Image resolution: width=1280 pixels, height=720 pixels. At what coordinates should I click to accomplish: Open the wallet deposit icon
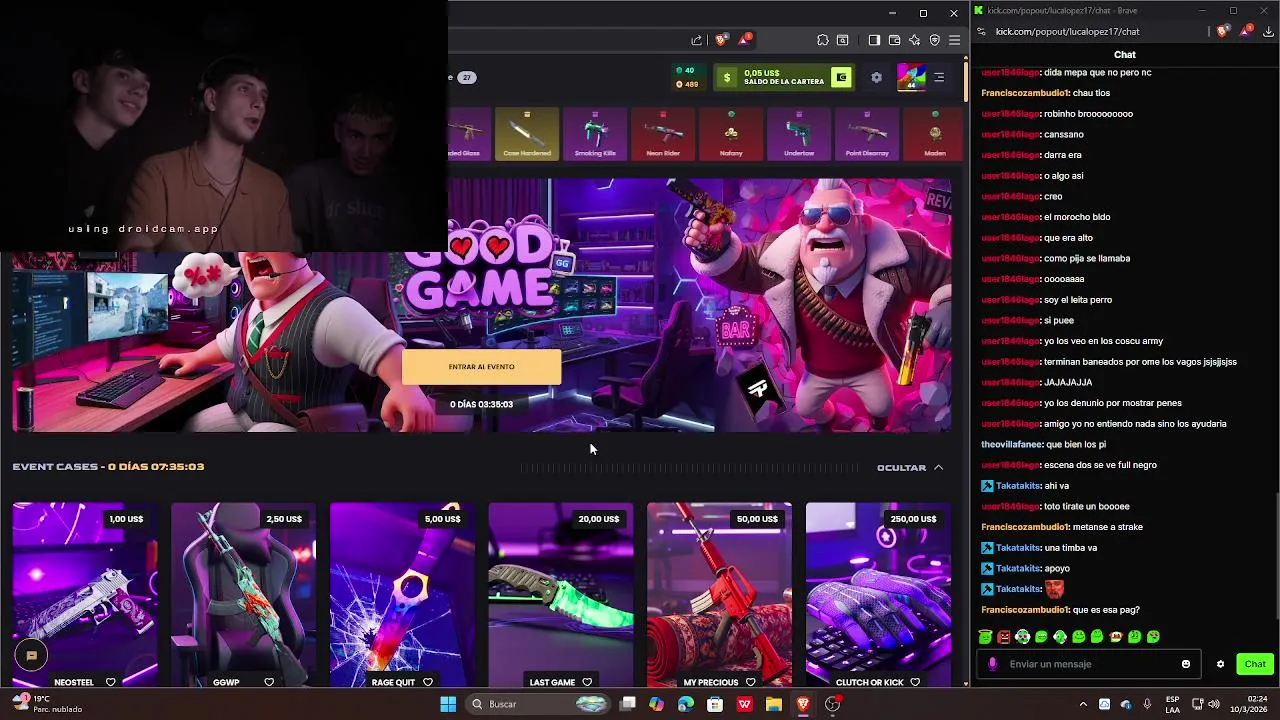[x=842, y=77]
